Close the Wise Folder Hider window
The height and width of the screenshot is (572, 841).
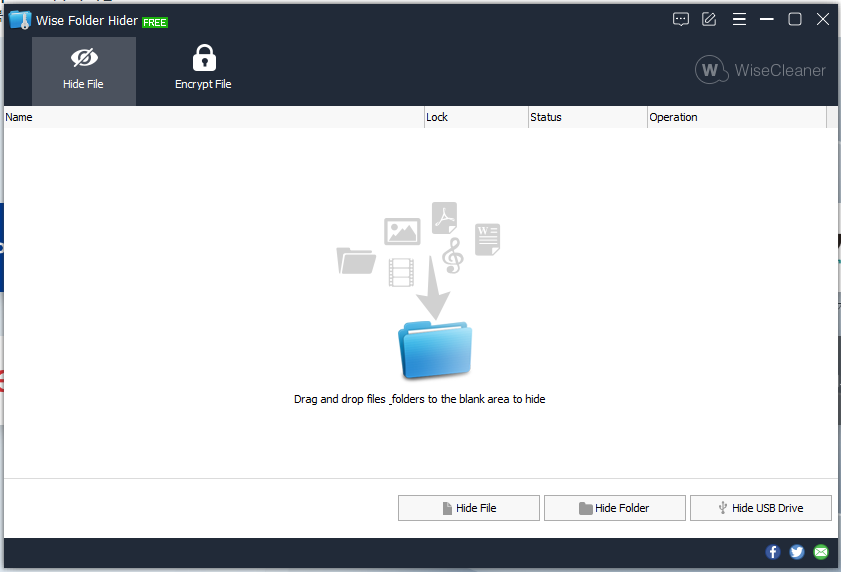[x=823, y=19]
